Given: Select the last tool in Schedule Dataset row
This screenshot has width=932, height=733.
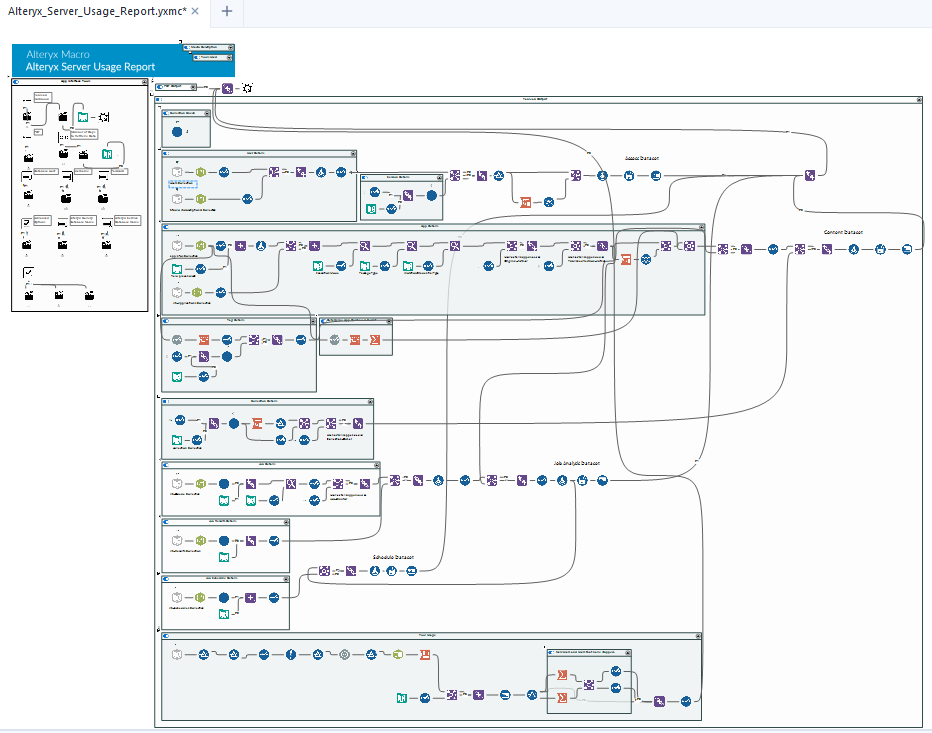Looking at the screenshot, I should 411,571.
